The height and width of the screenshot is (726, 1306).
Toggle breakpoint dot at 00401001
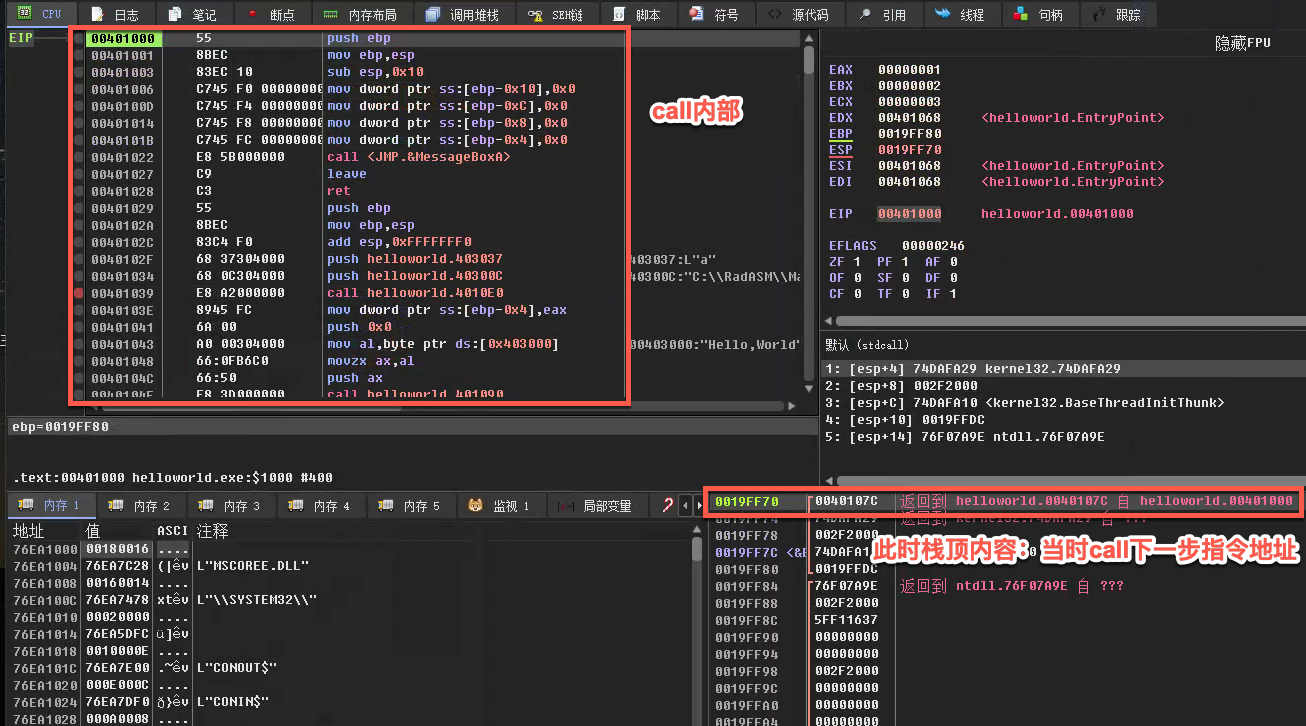point(79,55)
